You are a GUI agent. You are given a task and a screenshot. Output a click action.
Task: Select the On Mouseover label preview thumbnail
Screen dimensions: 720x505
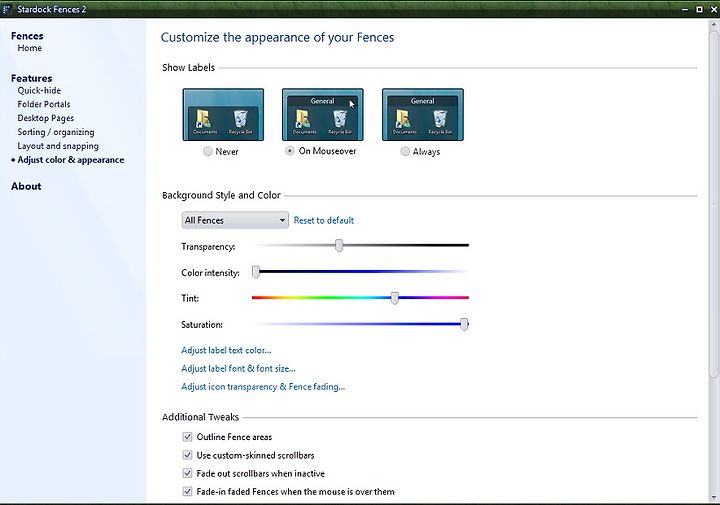coord(322,114)
